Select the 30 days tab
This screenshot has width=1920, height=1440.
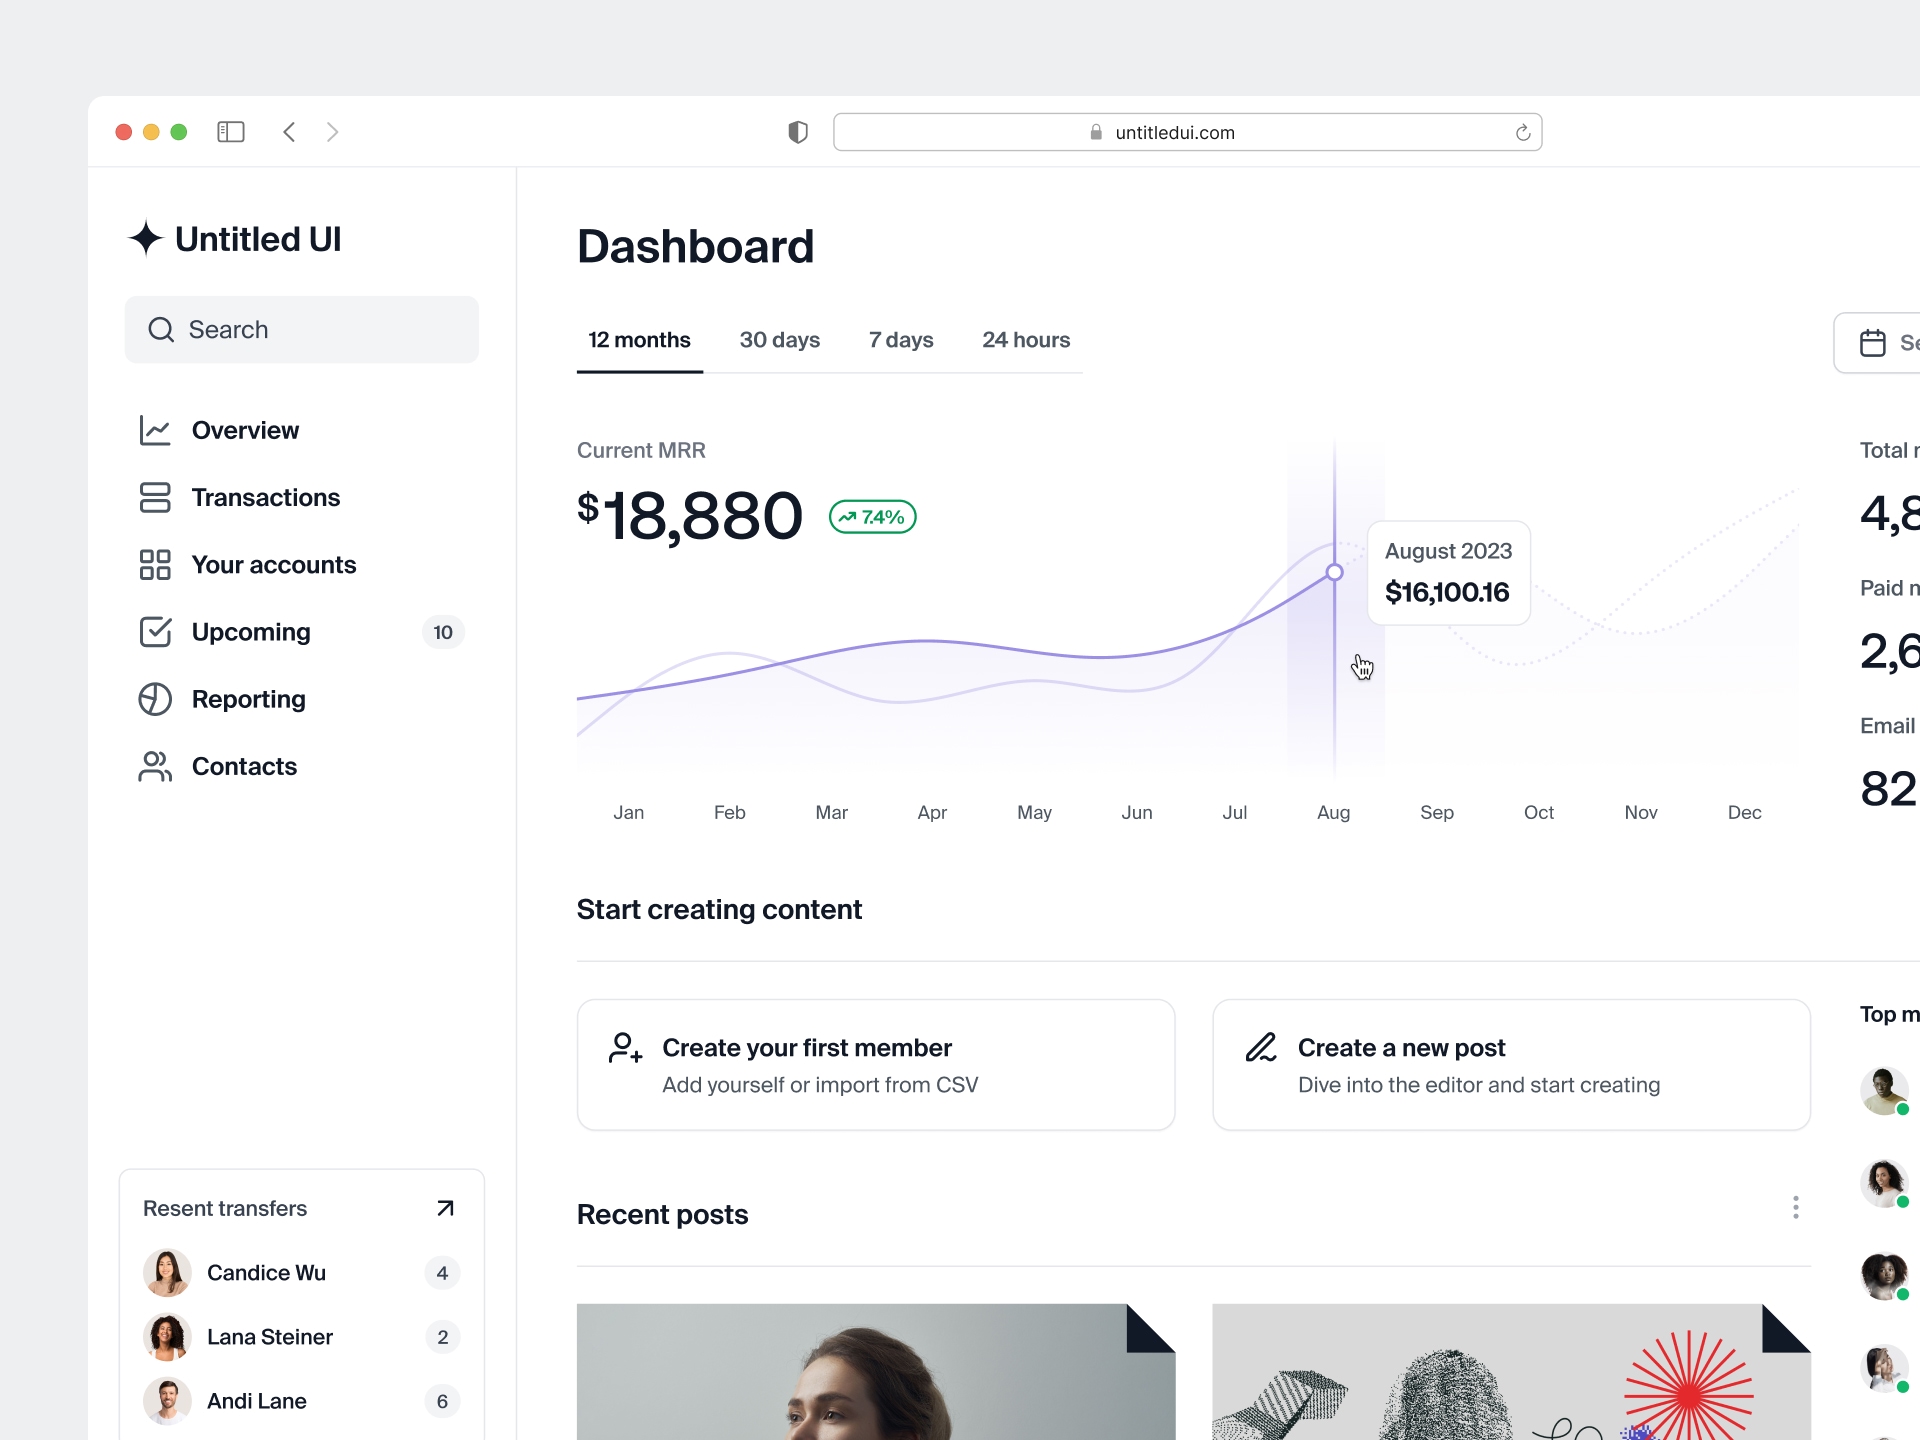coord(779,339)
